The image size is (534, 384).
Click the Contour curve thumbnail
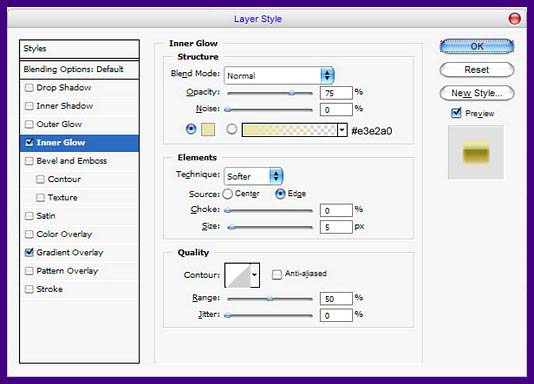pyautogui.click(x=238, y=275)
